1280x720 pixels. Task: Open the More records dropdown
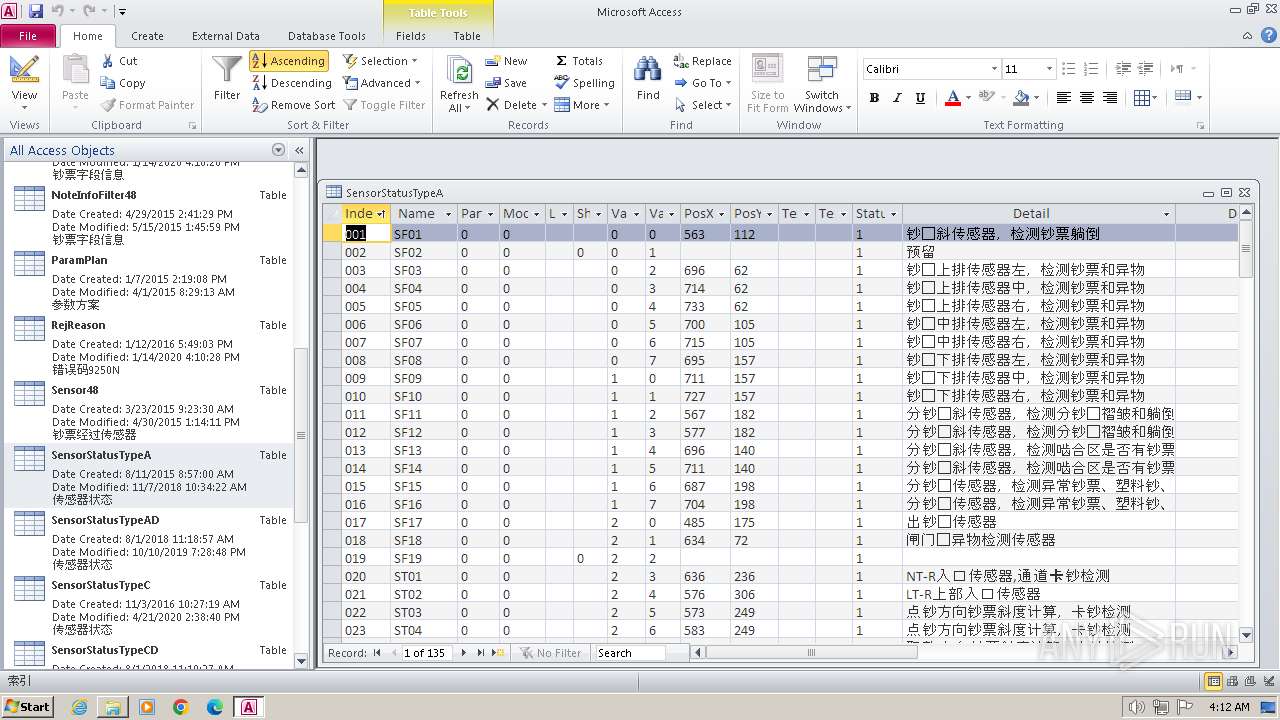(581, 105)
